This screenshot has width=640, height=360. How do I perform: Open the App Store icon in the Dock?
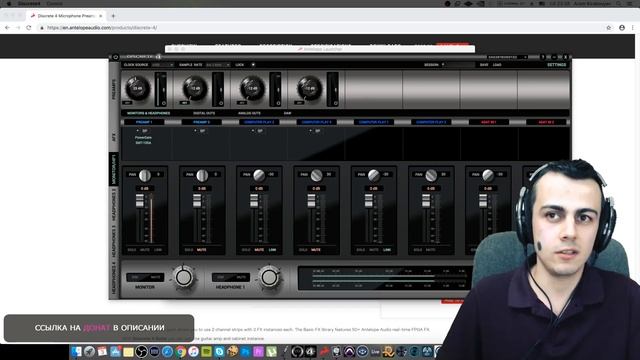pyautogui.click(x=116, y=351)
